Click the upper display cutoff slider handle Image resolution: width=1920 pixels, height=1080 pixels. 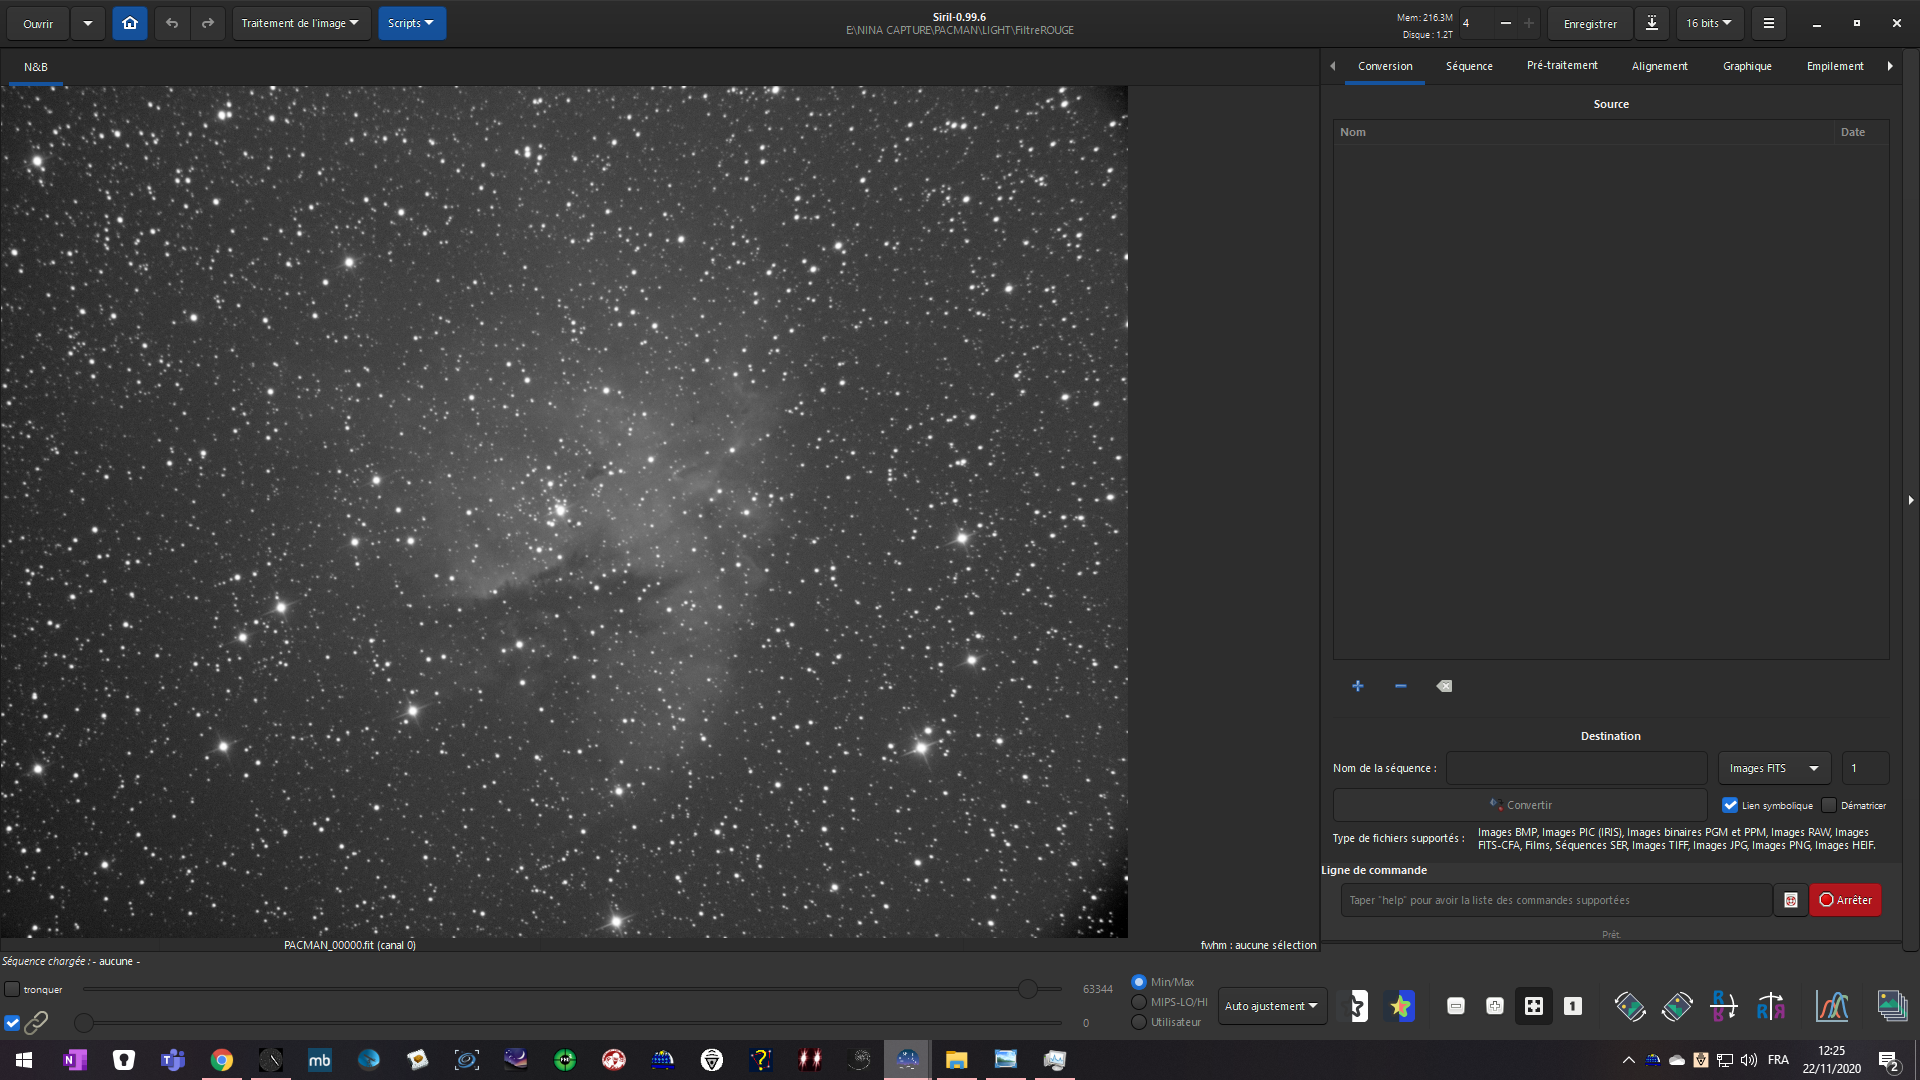(x=1027, y=989)
